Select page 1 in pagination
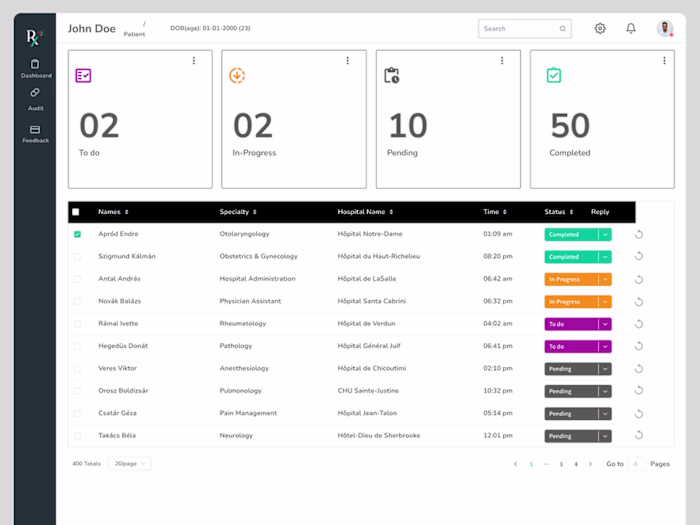700x525 pixels. tap(531, 464)
